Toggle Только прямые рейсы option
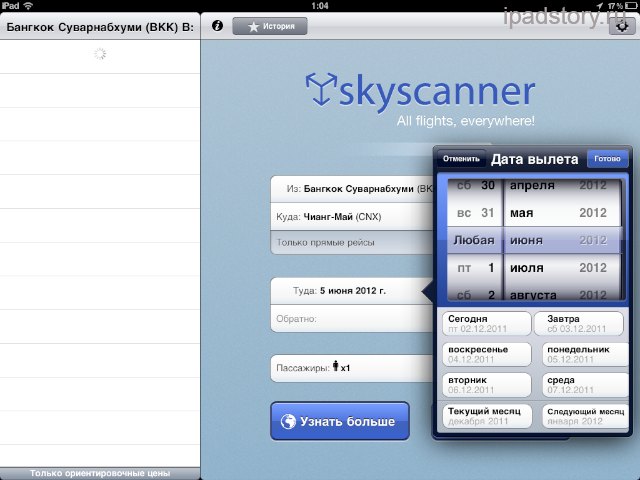 352,242
